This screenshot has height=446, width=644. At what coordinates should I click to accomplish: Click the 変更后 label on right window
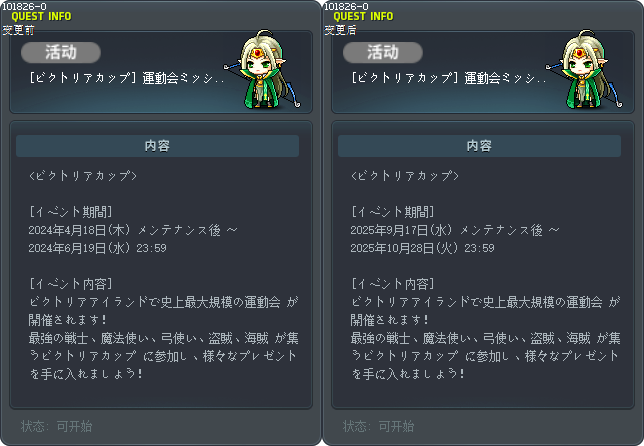pyautogui.click(x=340, y=30)
